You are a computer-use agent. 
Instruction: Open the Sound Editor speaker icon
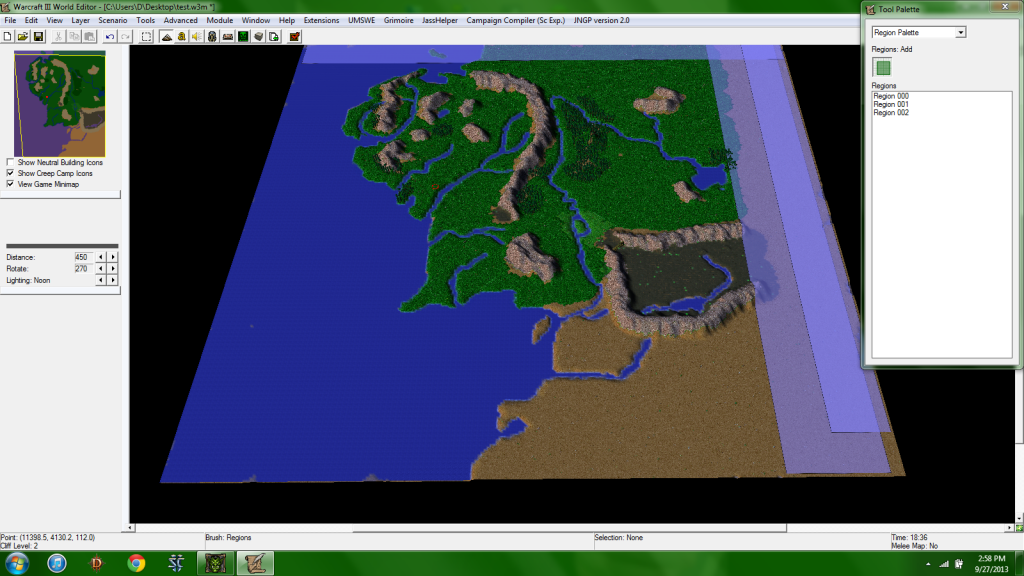point(197,37)
